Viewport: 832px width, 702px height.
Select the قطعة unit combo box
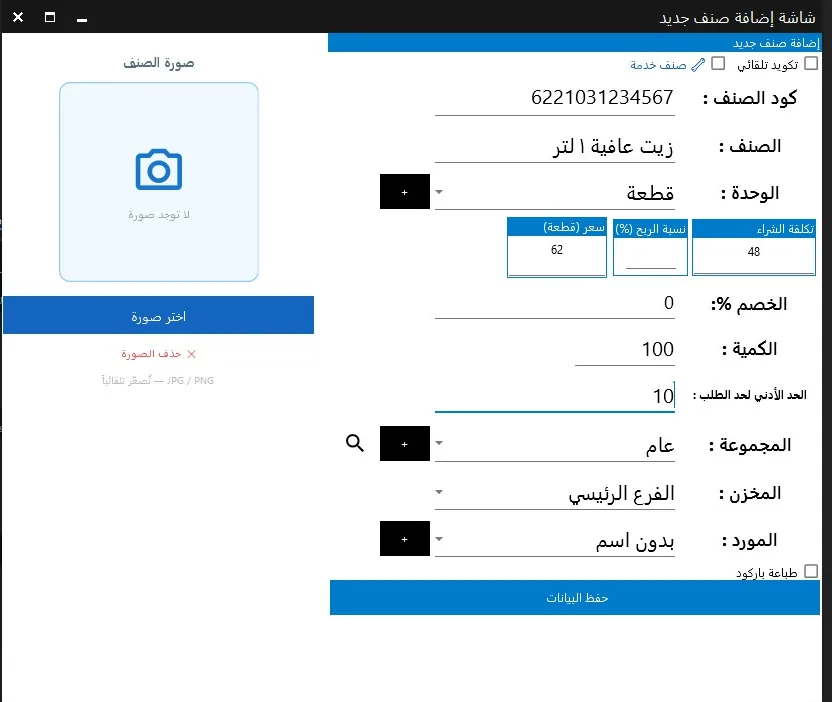pos(554,193)
